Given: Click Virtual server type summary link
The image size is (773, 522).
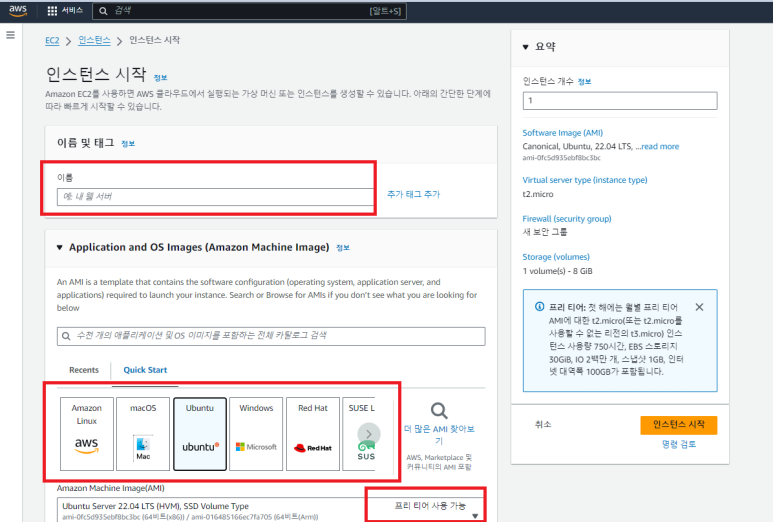Looking at the screenshot, I should tap(585, 180).
